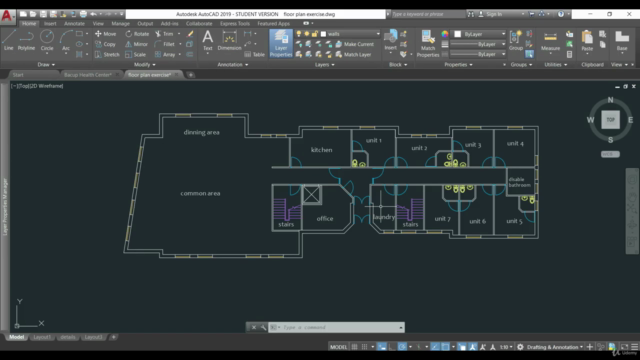The height and width of the screenshot is (360, 640).
Task: Toggle dynamic input in status bar
Action: tap(382, 347)
